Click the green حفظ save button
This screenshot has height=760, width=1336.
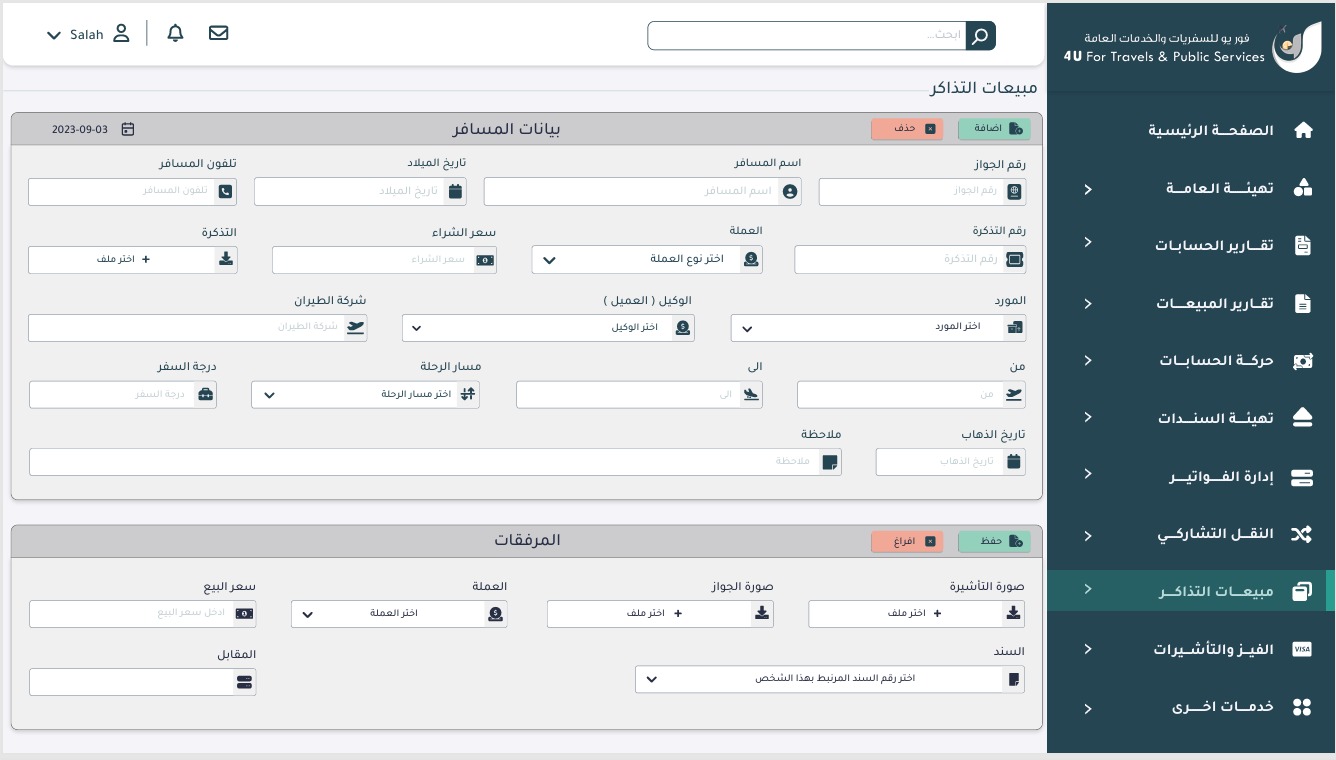click(x=994, y=541)
